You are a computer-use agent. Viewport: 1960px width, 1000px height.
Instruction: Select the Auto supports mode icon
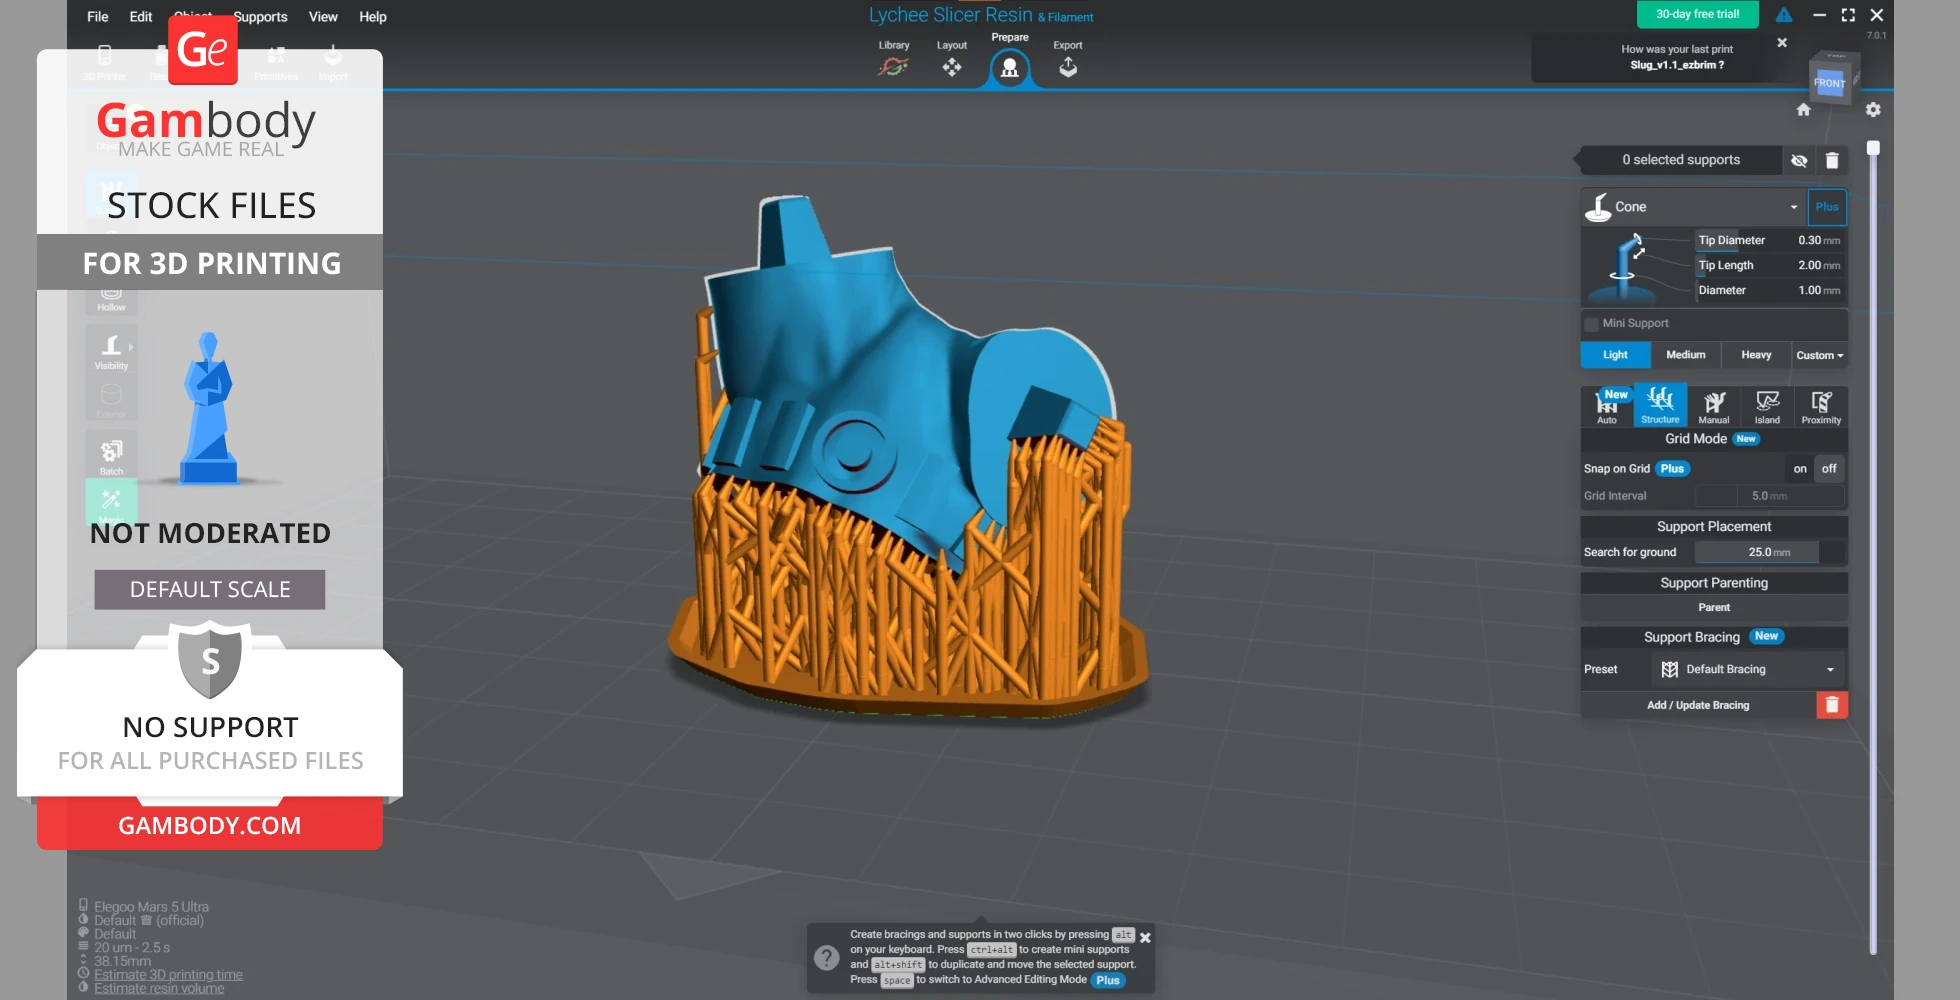click(x=1606, y=406)
